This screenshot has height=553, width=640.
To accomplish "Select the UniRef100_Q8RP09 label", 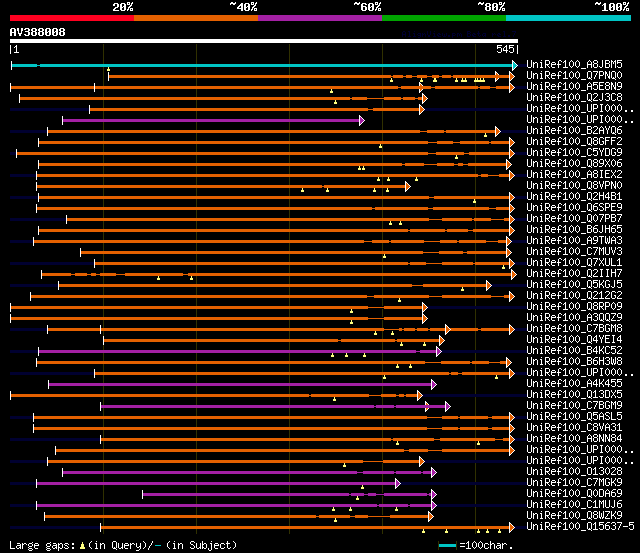I will [574, 307].
